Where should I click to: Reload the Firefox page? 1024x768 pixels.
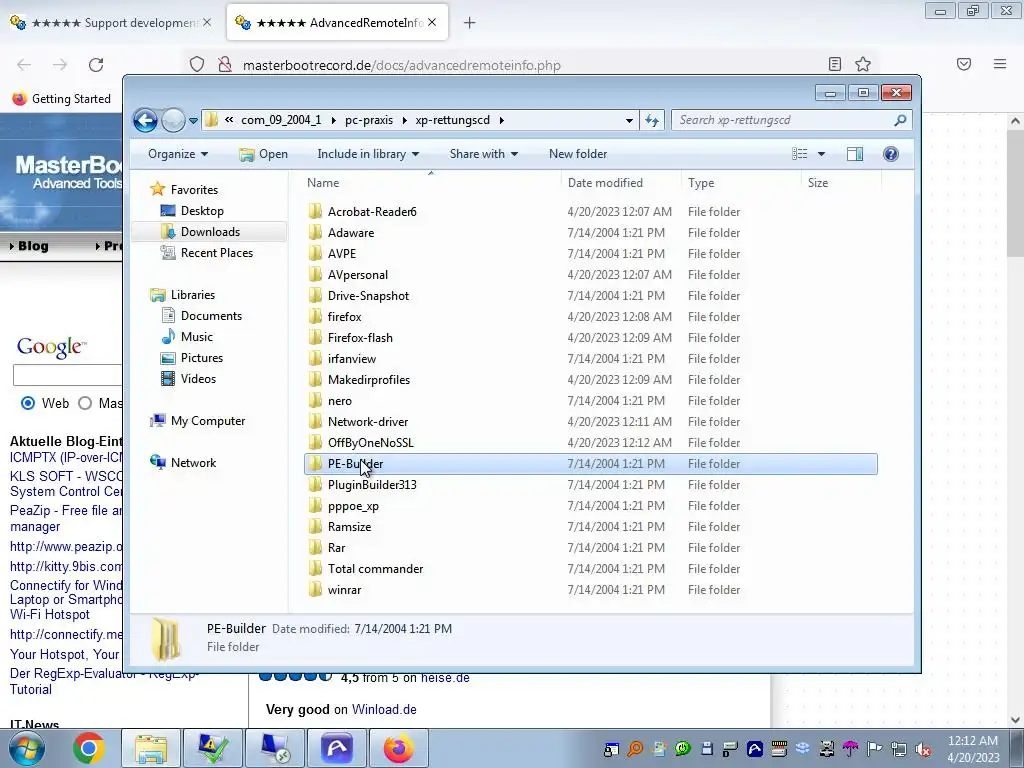pyautogui.click(x=96, y=65)
